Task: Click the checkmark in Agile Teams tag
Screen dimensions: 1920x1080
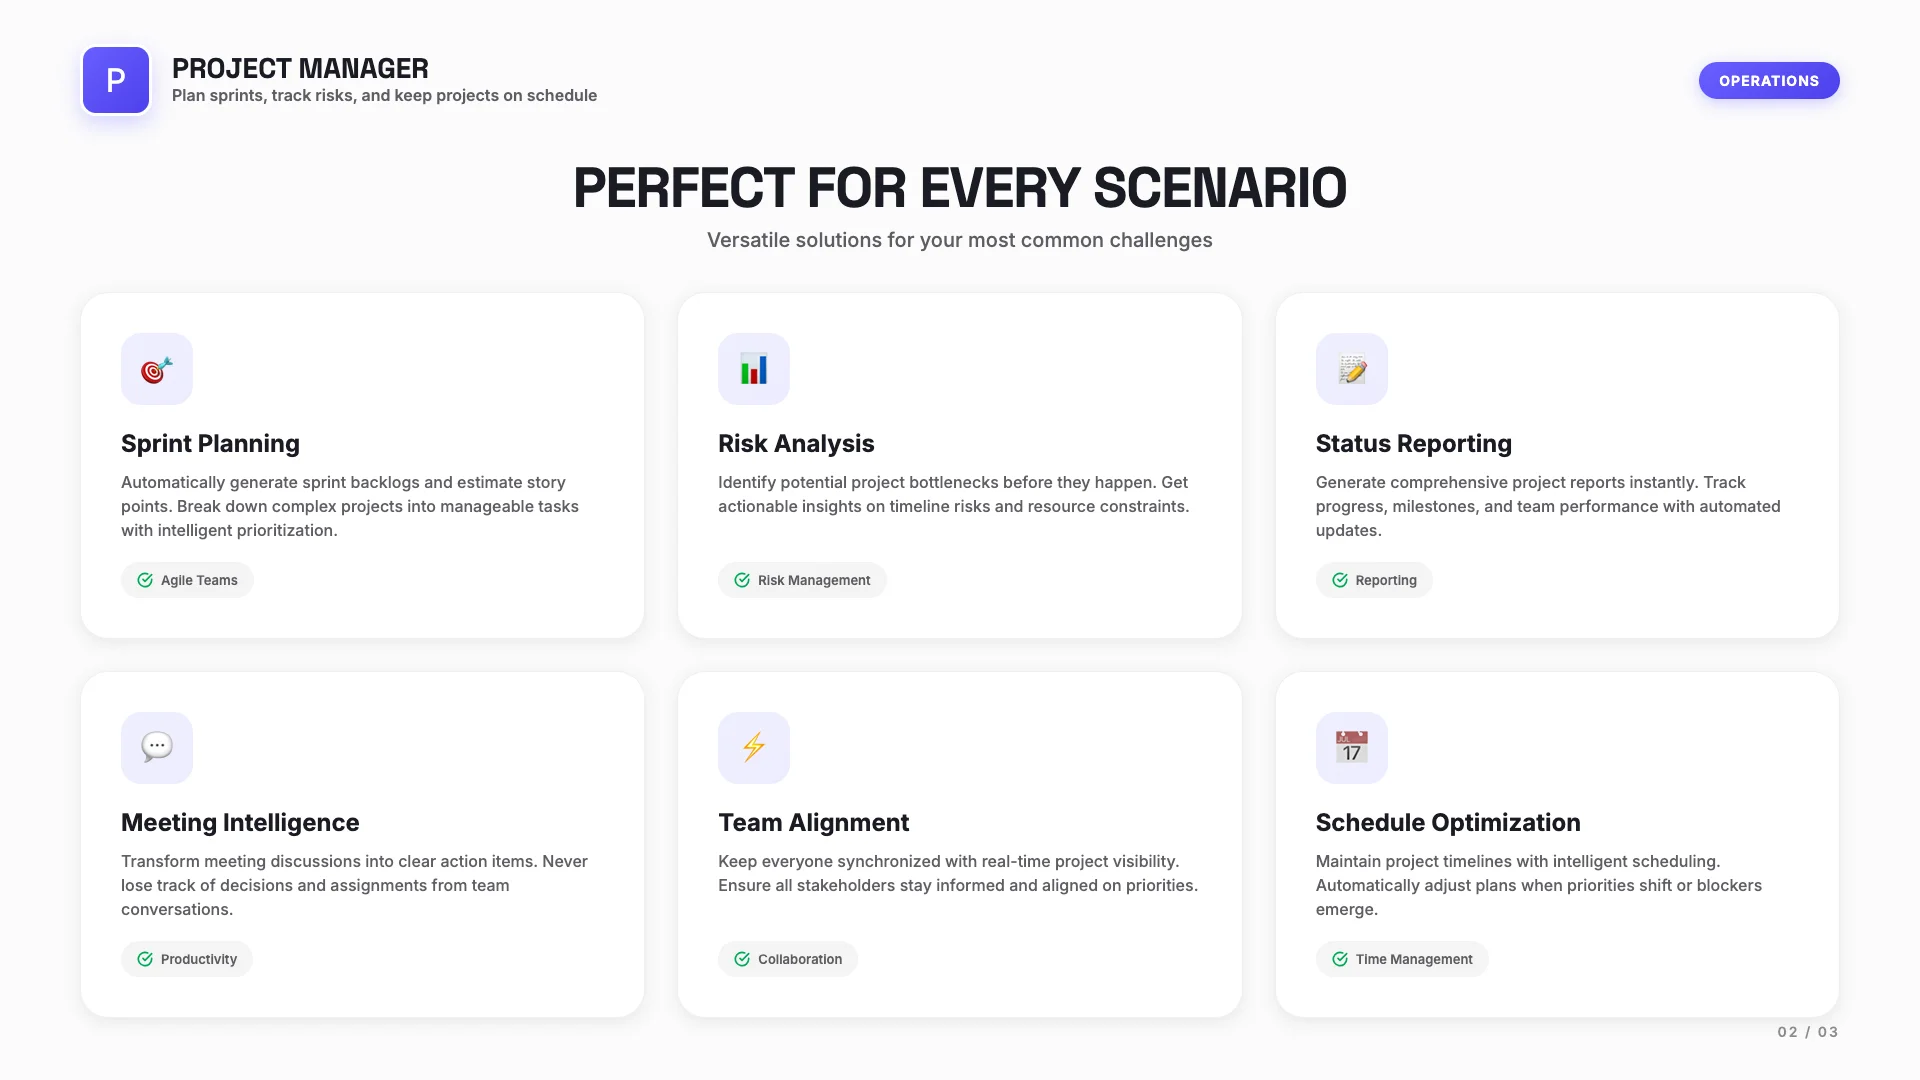Action: pyautogui.click(x=145, y=580)
